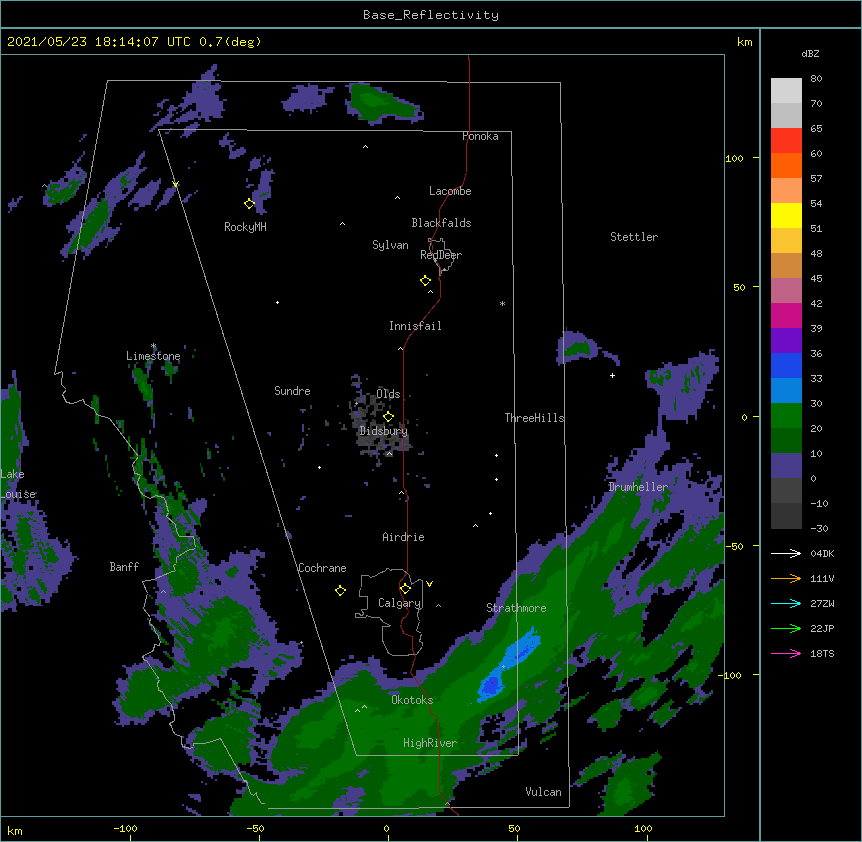The width and height of the screenshot is (862, 842).
Task: Select the orange 111V arrow in legend
Action: (x=786, y=578)
